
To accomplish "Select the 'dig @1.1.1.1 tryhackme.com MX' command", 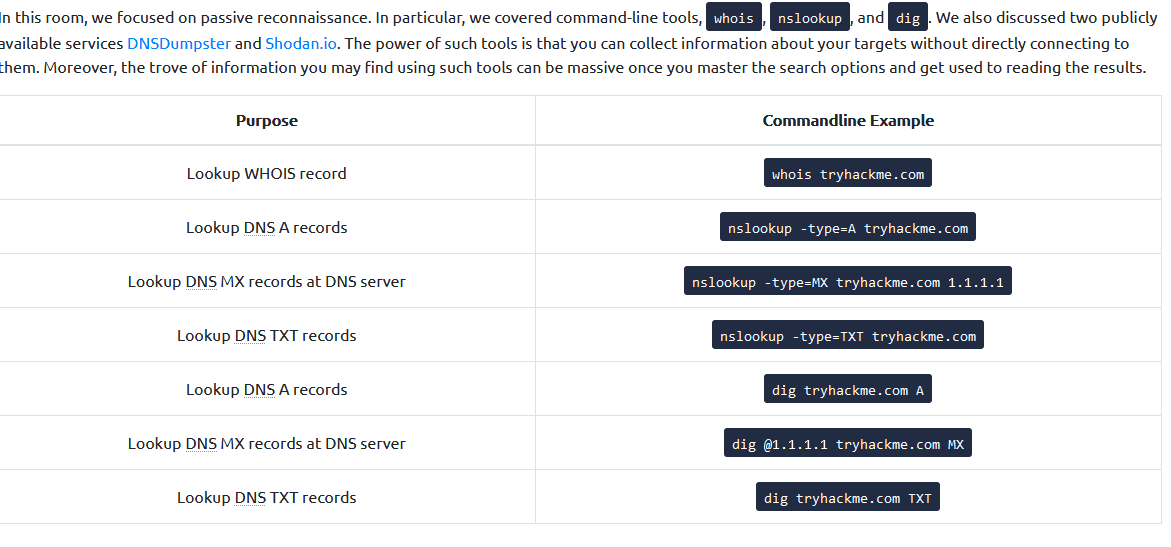I will (848, 444).
